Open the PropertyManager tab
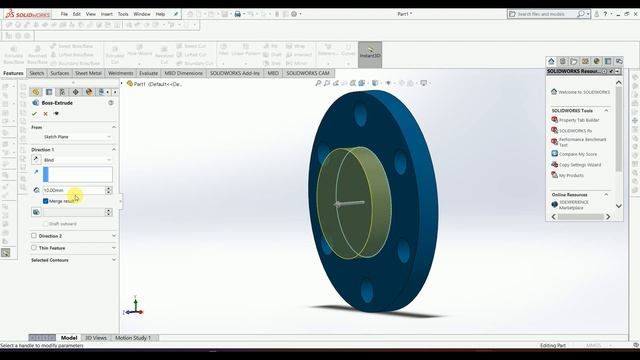 click(49, 92)
